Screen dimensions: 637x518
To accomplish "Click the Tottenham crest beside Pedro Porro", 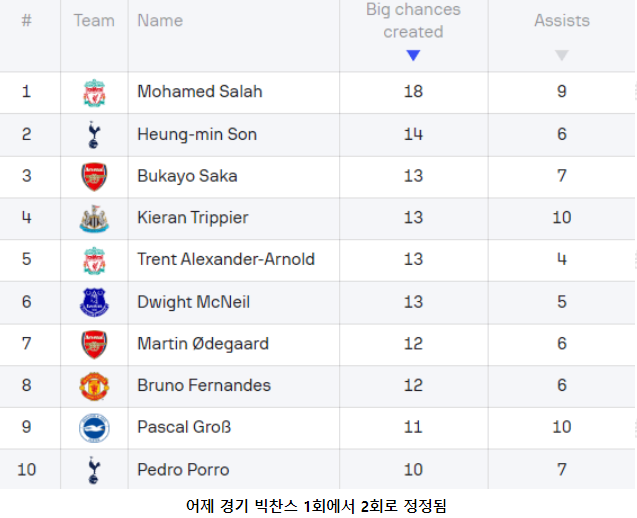I will pos(94,470).
